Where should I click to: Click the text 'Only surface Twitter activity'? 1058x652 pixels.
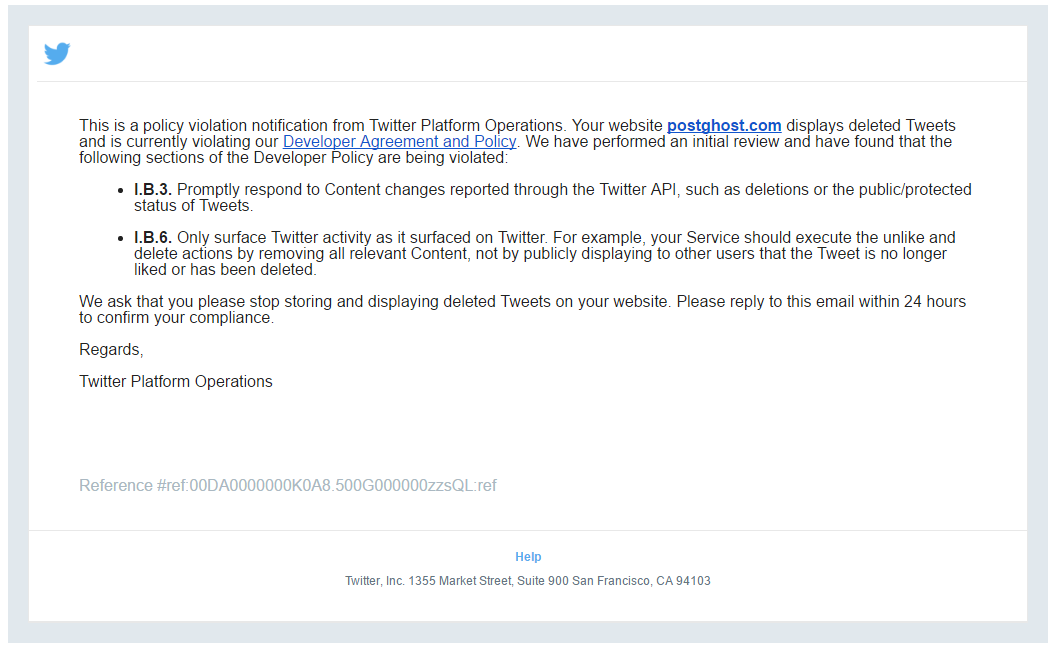(274, 238)
